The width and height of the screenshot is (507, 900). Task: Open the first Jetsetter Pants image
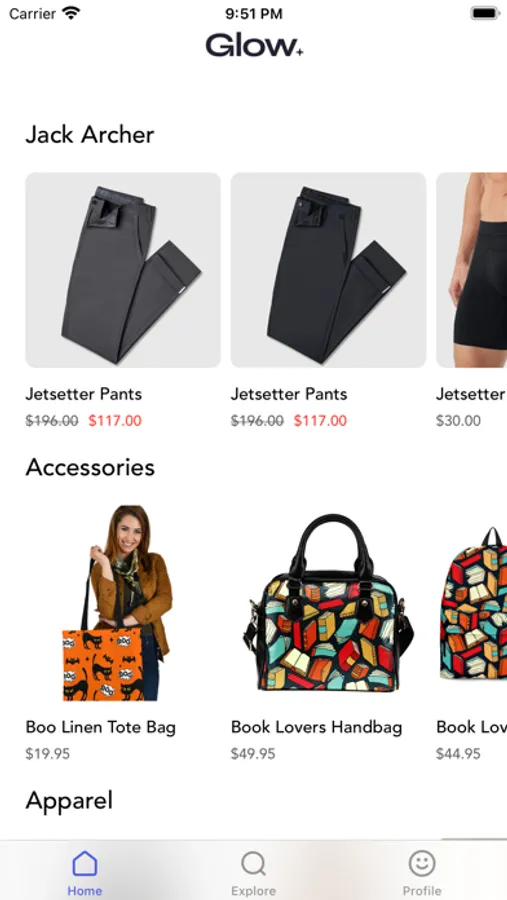123,270
